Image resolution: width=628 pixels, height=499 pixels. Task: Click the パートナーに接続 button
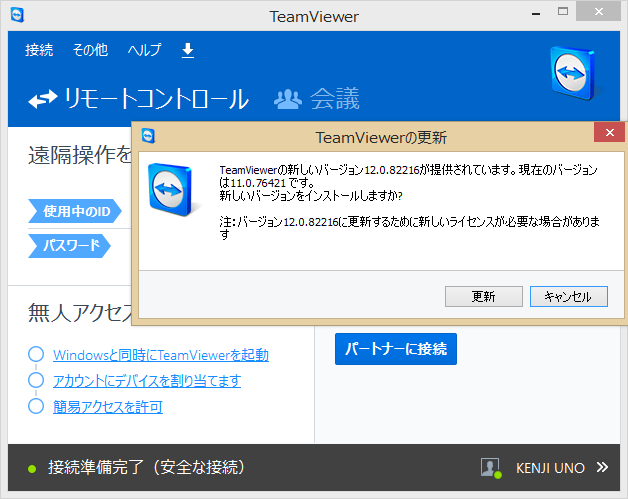click(x=396, y=349)
